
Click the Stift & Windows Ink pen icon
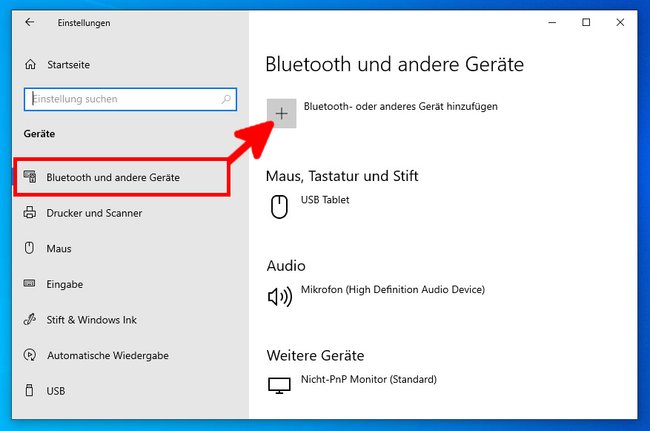tap(29, 319)
